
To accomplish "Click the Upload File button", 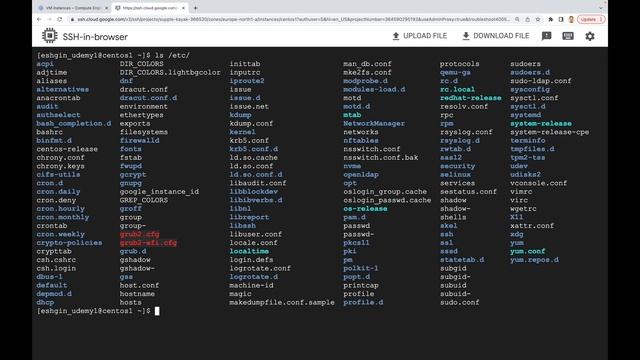I will coord(419,36).
